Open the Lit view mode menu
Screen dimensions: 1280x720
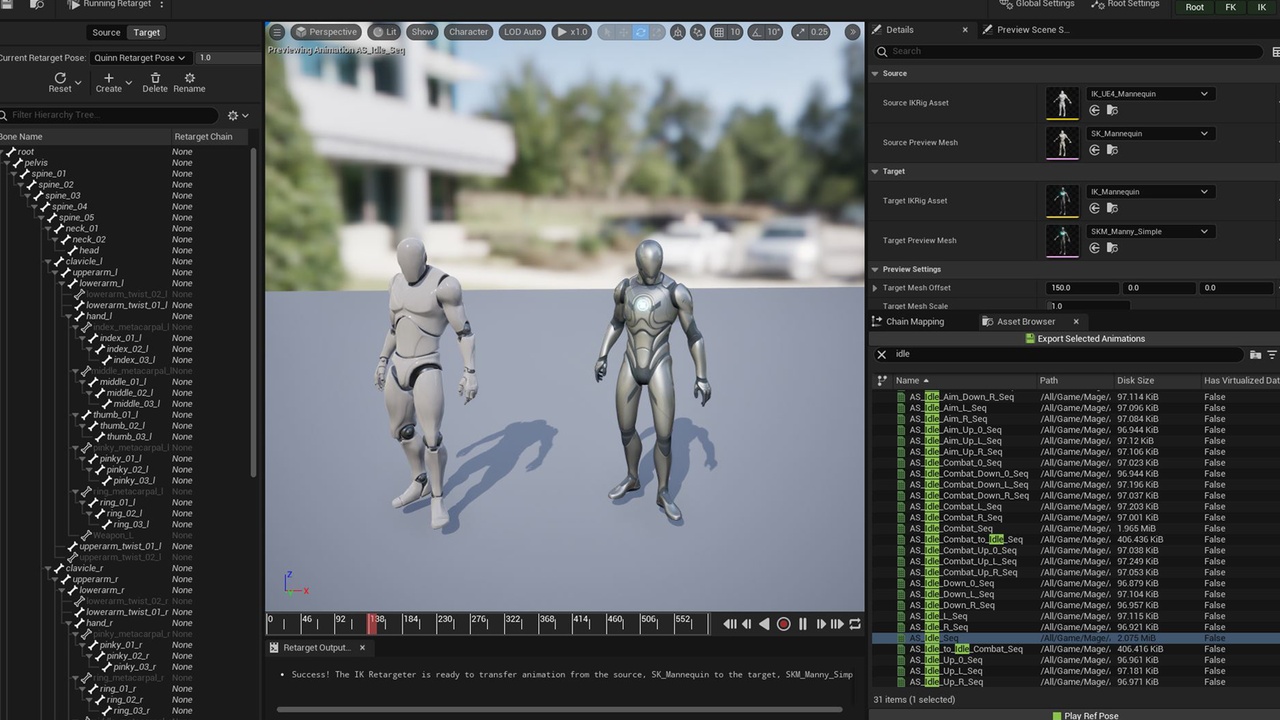(x=383, y=32)
